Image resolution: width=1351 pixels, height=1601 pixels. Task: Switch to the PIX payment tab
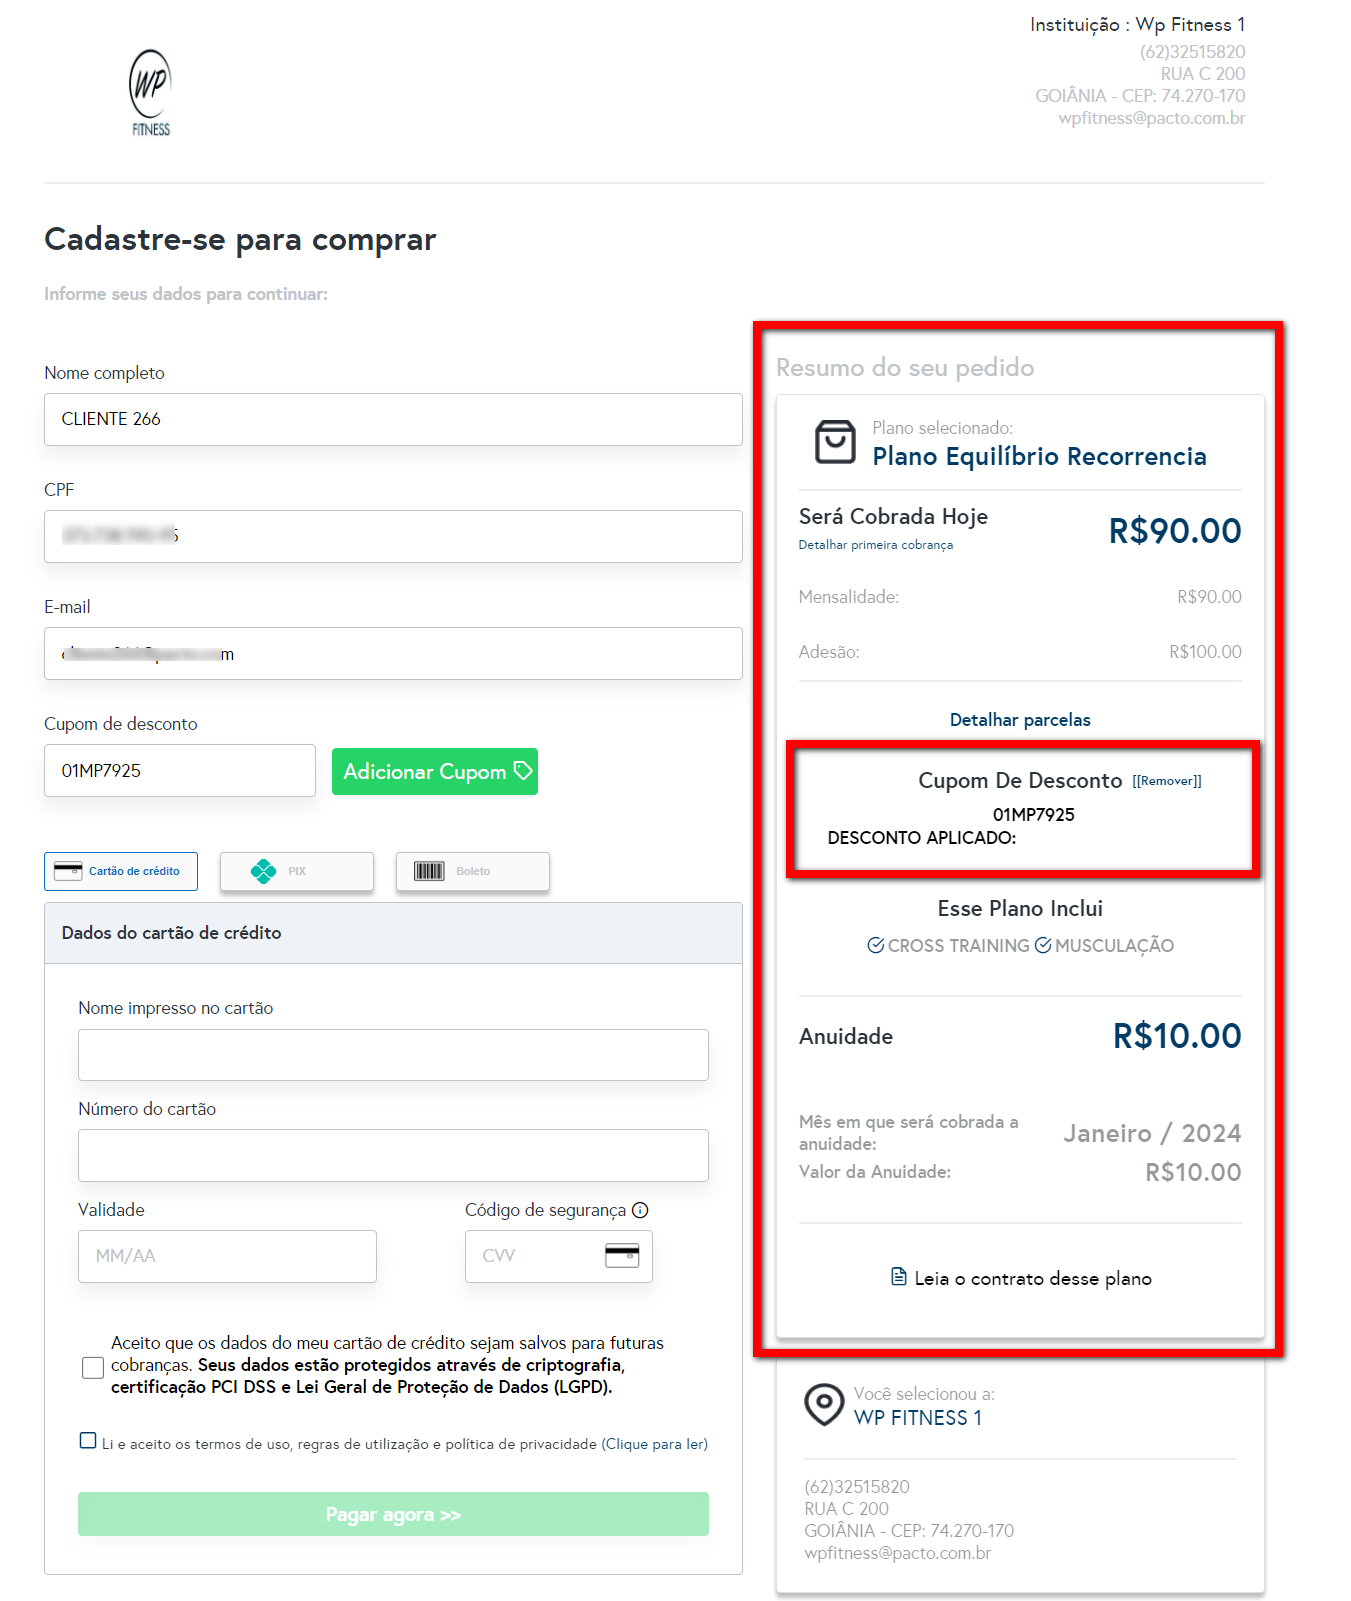297,871
